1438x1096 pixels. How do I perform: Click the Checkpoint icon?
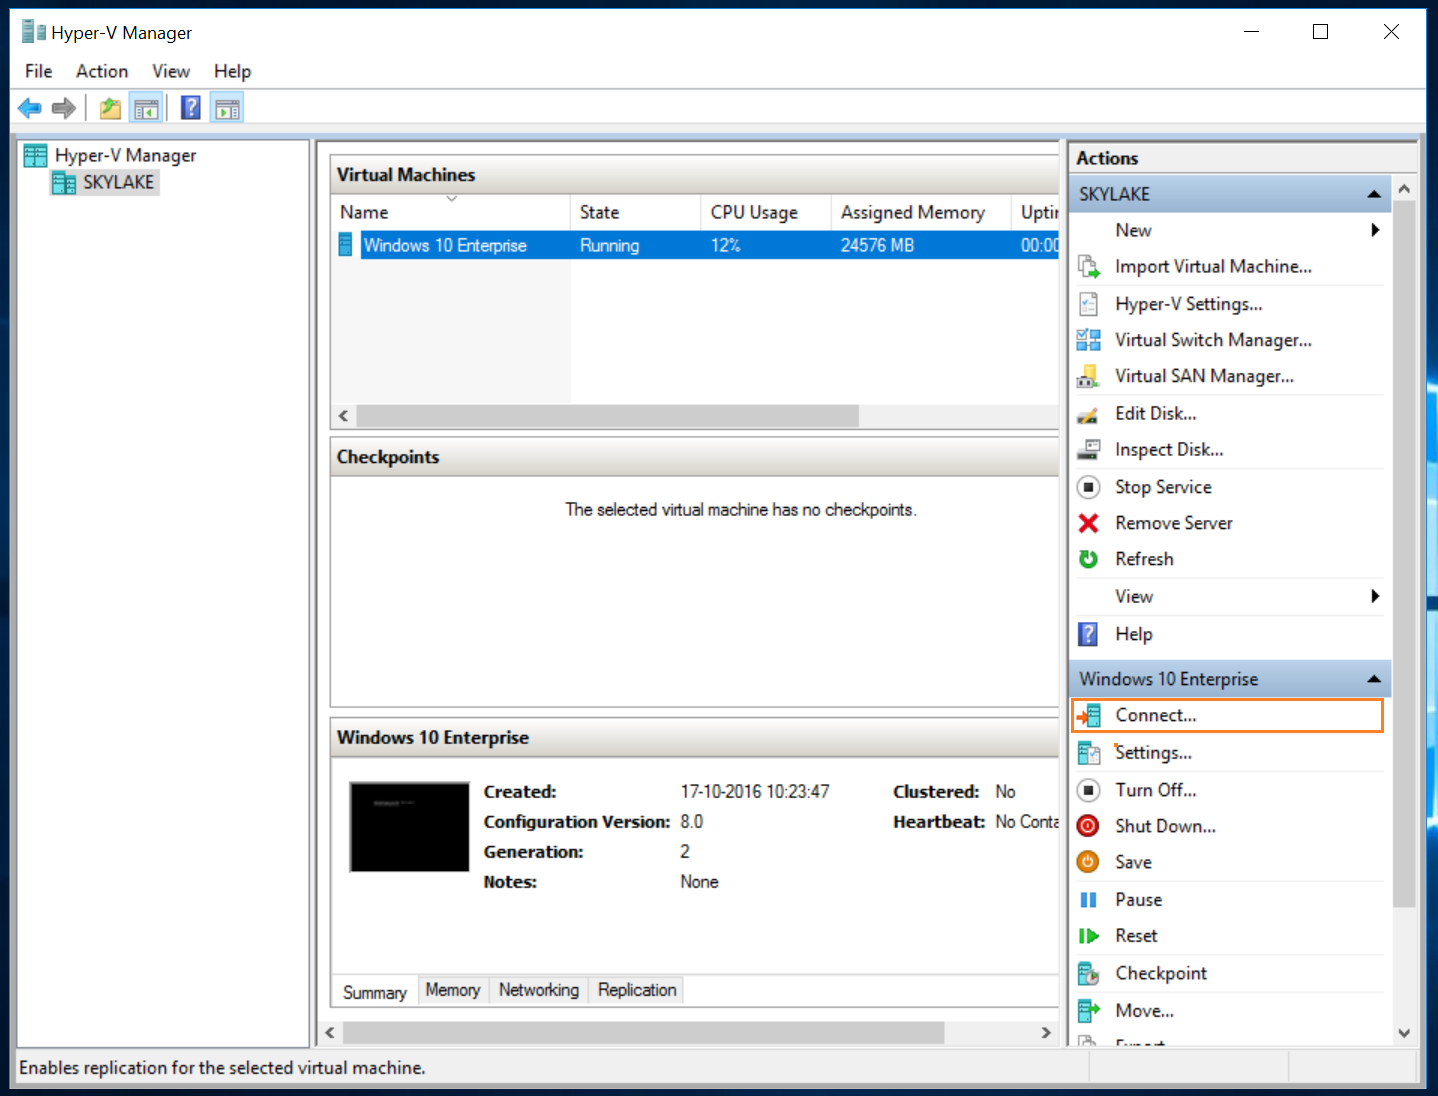pos(1089,973)
